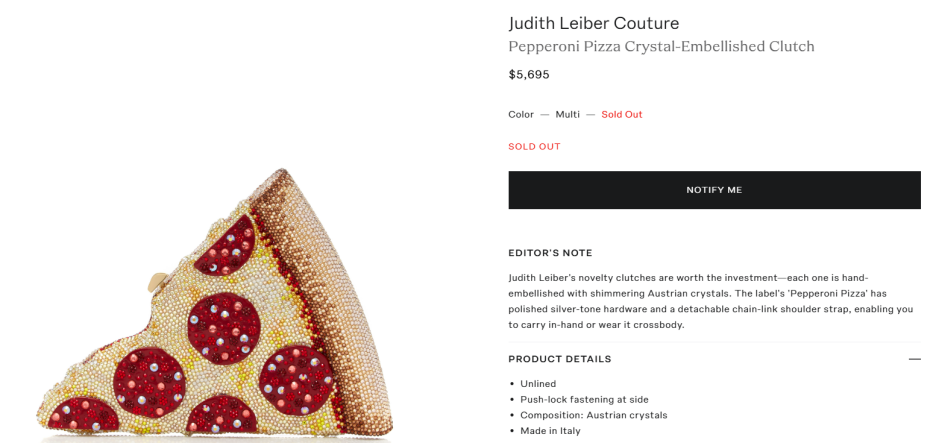The image size is (936, 443).
Task: Open the Judith Leiber Couture brand link
Action: [x=593, y=23]
